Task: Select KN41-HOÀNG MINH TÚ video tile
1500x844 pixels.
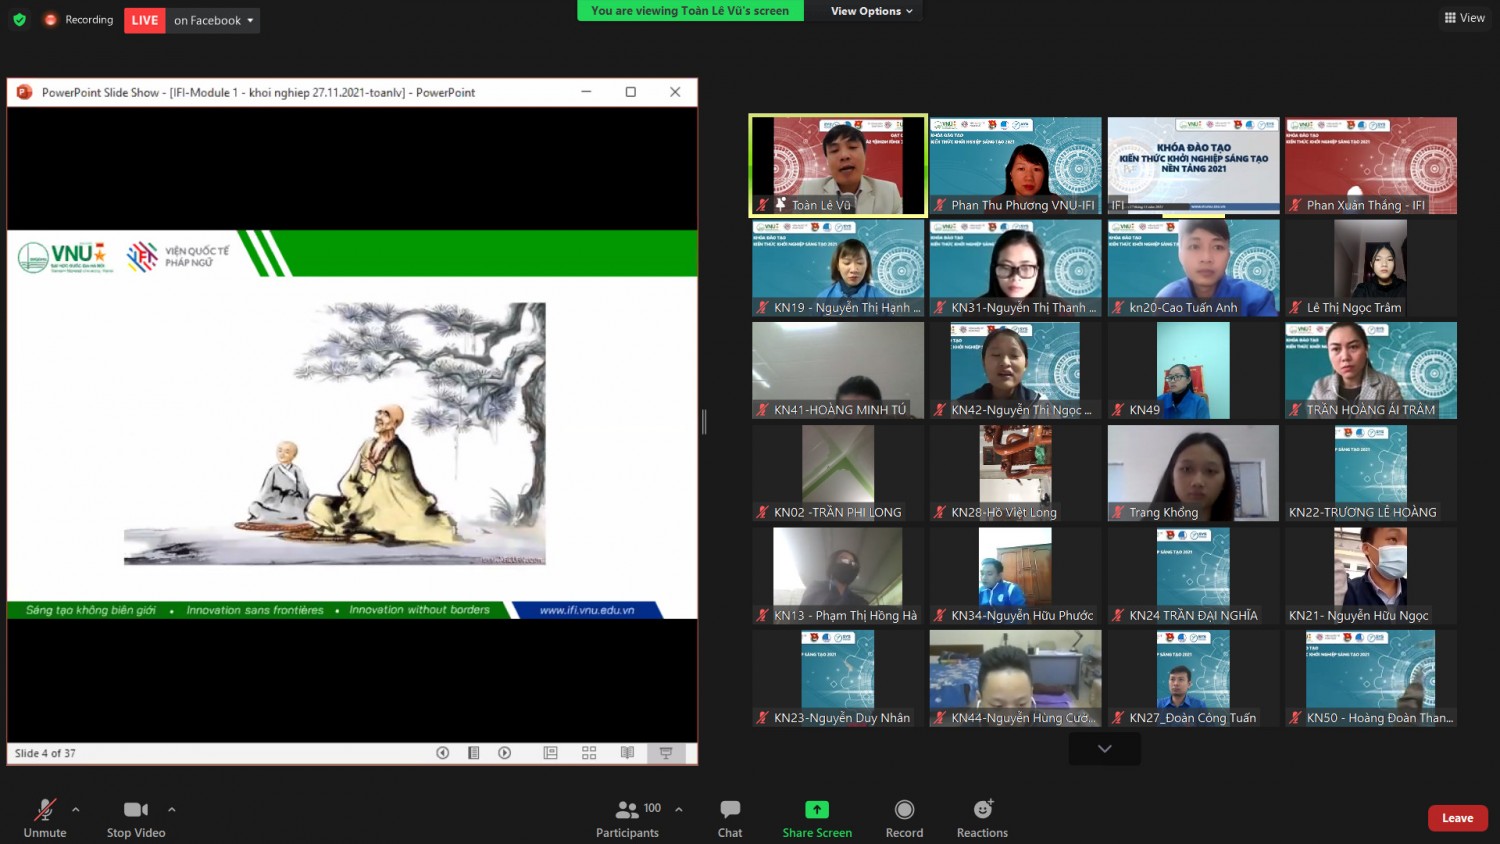Action: pos(838,370)
